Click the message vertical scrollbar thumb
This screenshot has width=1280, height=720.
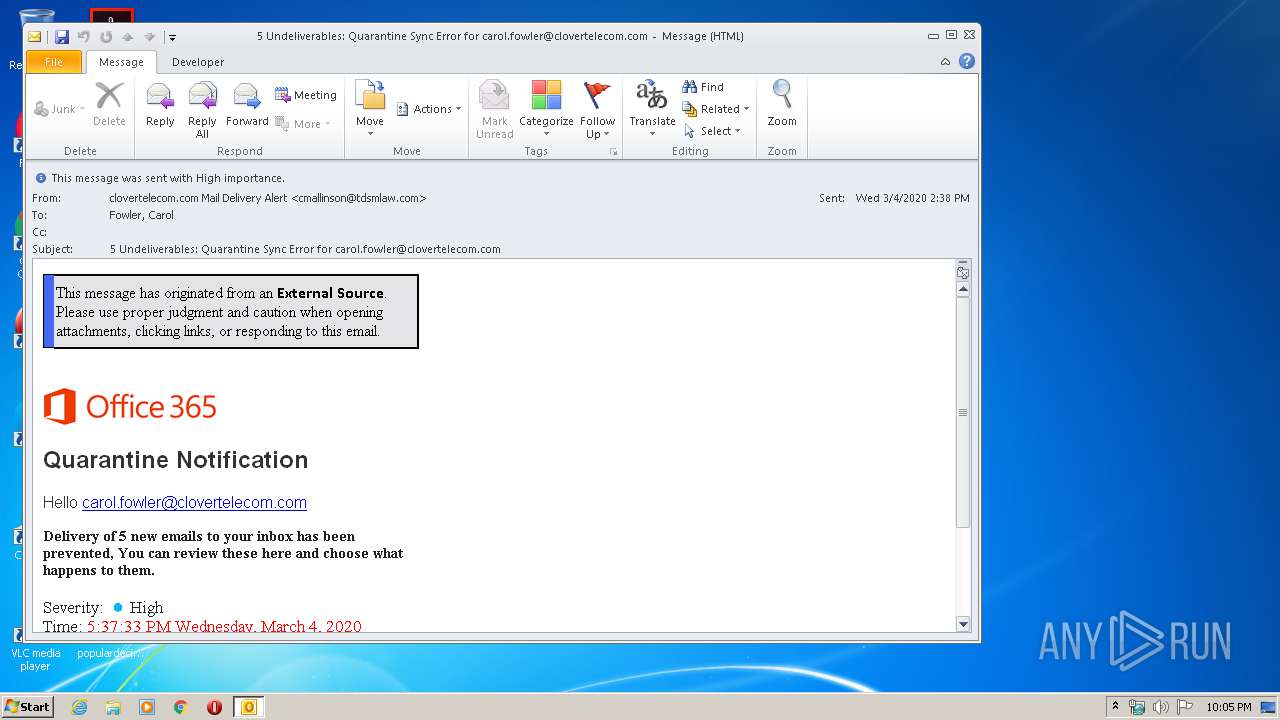[x=963, y=412]
